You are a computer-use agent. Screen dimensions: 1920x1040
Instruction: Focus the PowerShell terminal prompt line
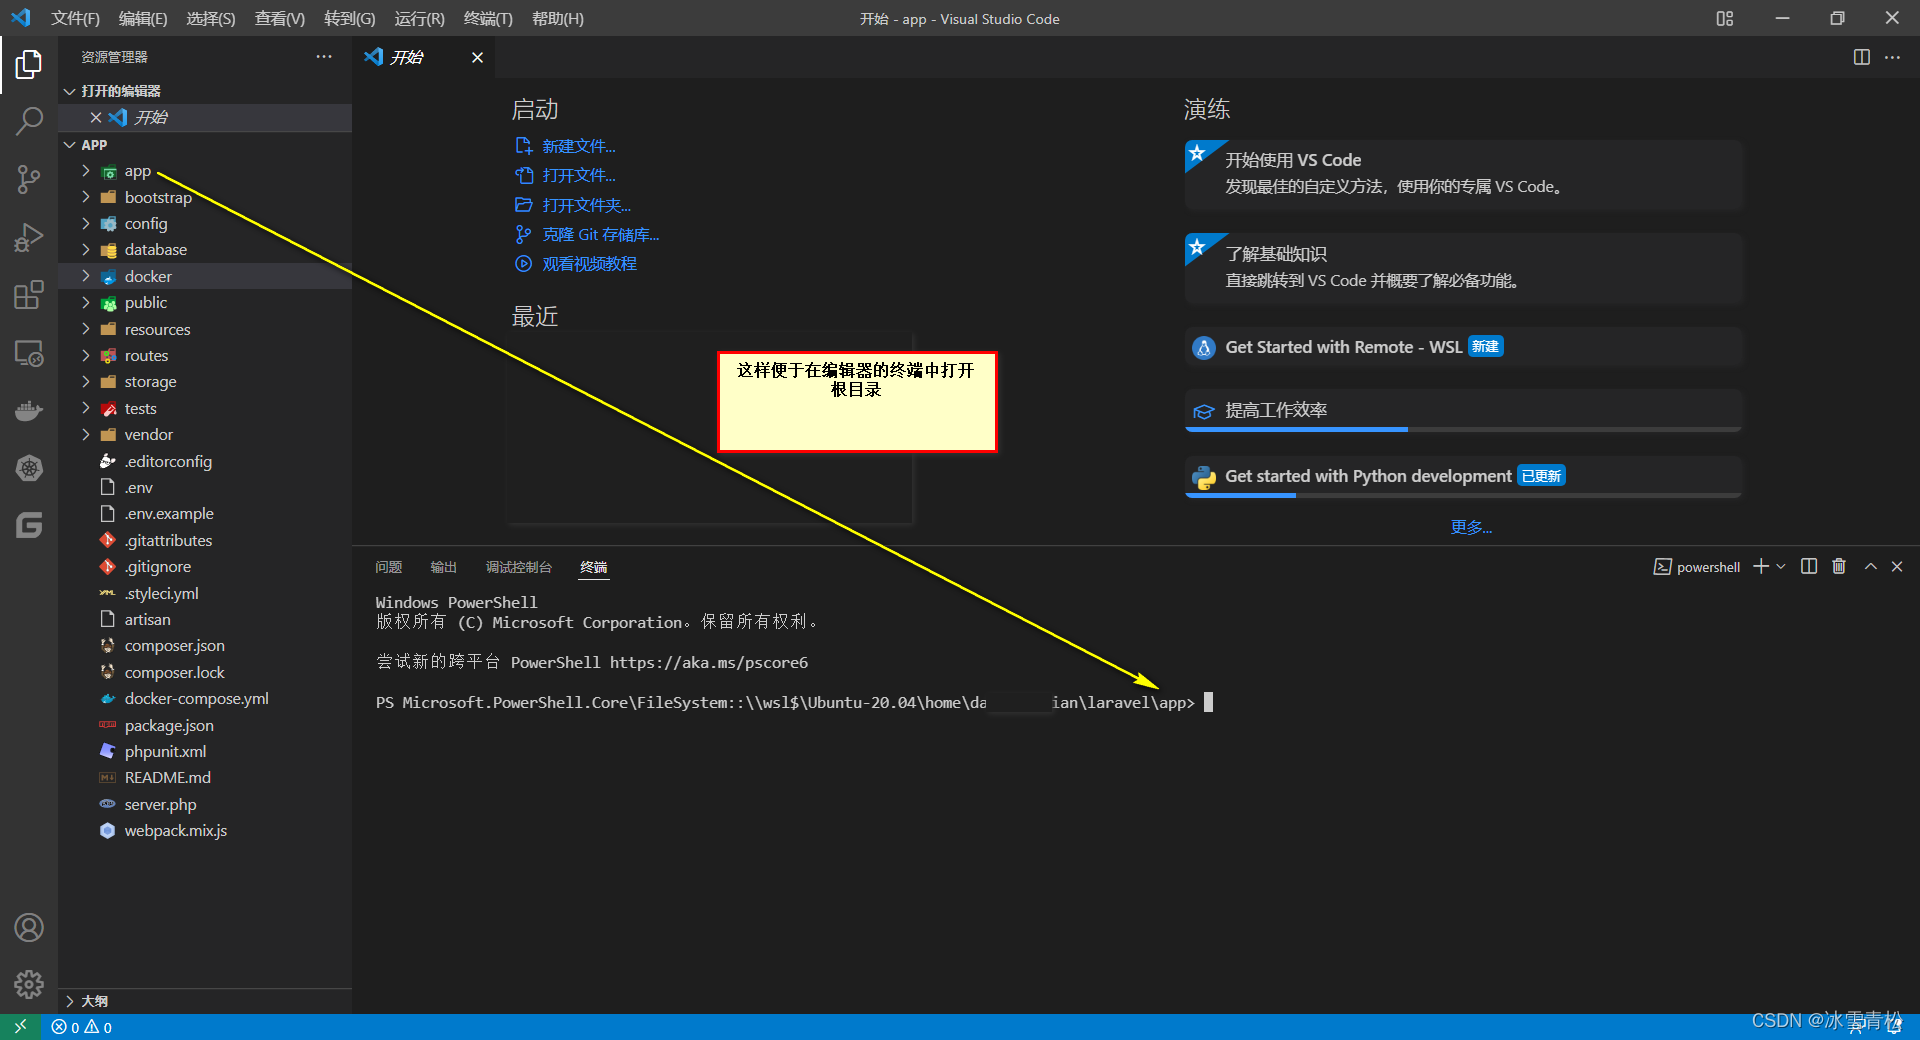[794, 702]
